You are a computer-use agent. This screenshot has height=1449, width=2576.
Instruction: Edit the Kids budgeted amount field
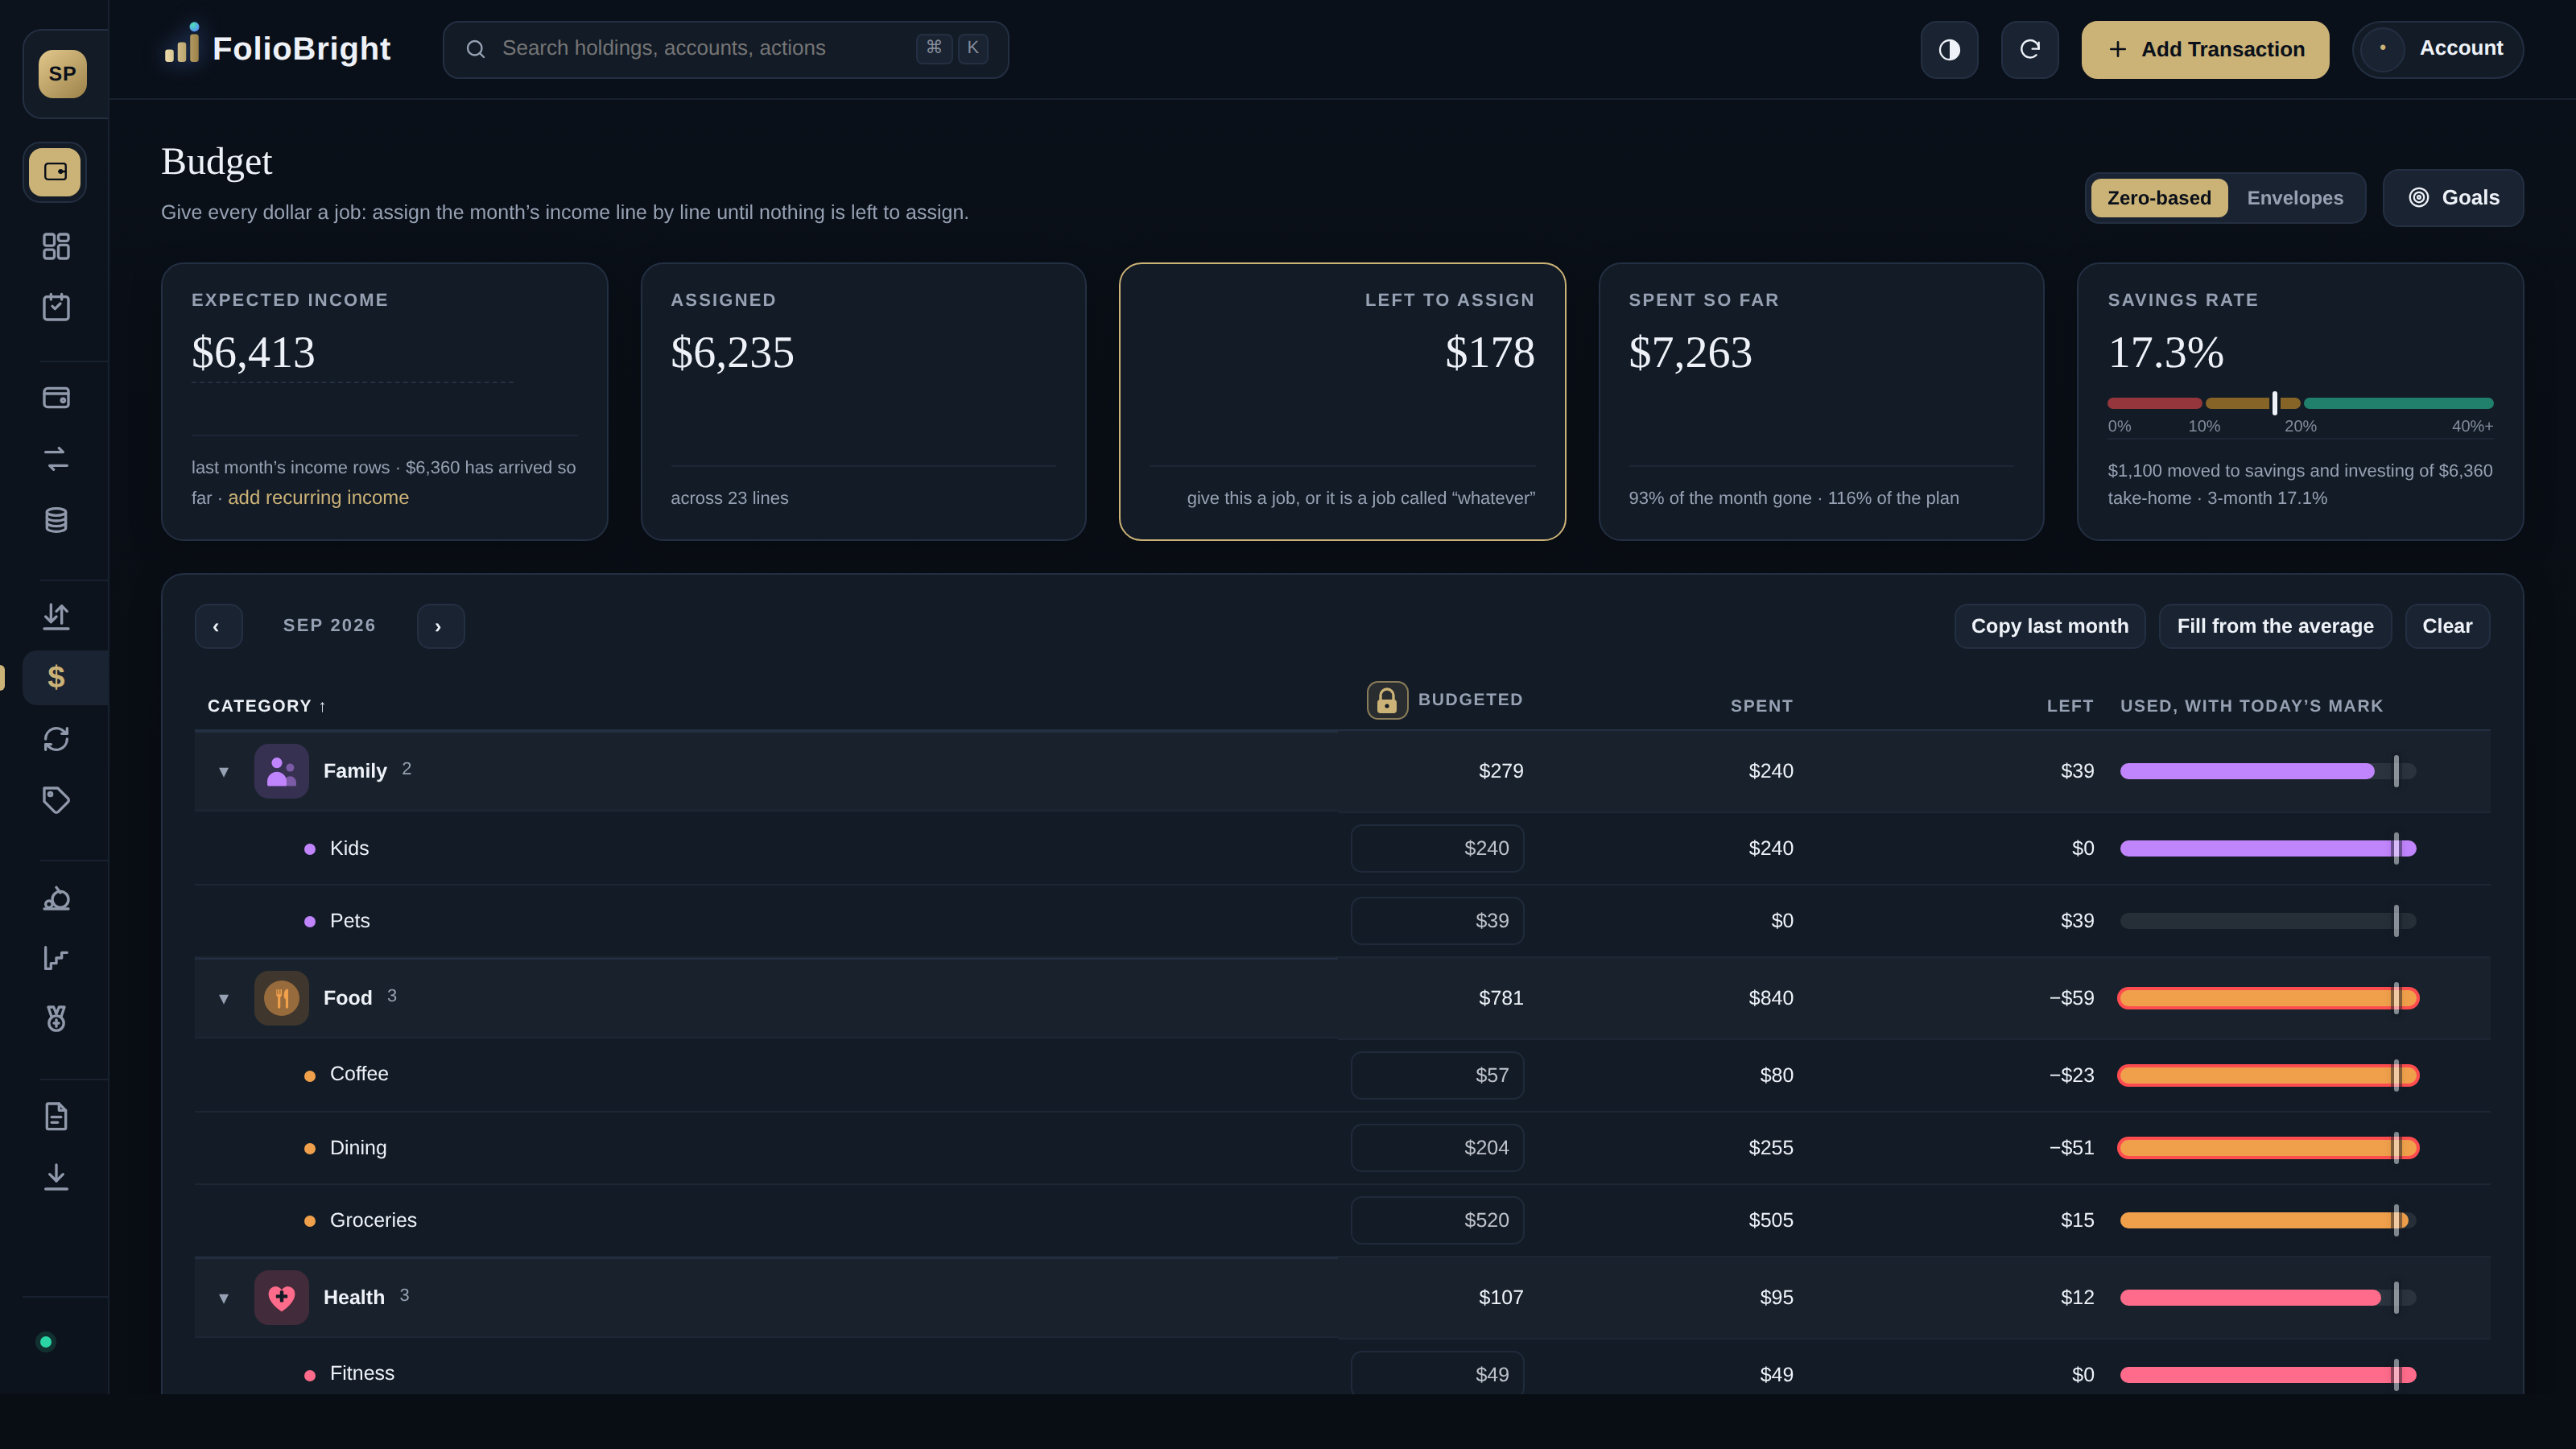1437,848
